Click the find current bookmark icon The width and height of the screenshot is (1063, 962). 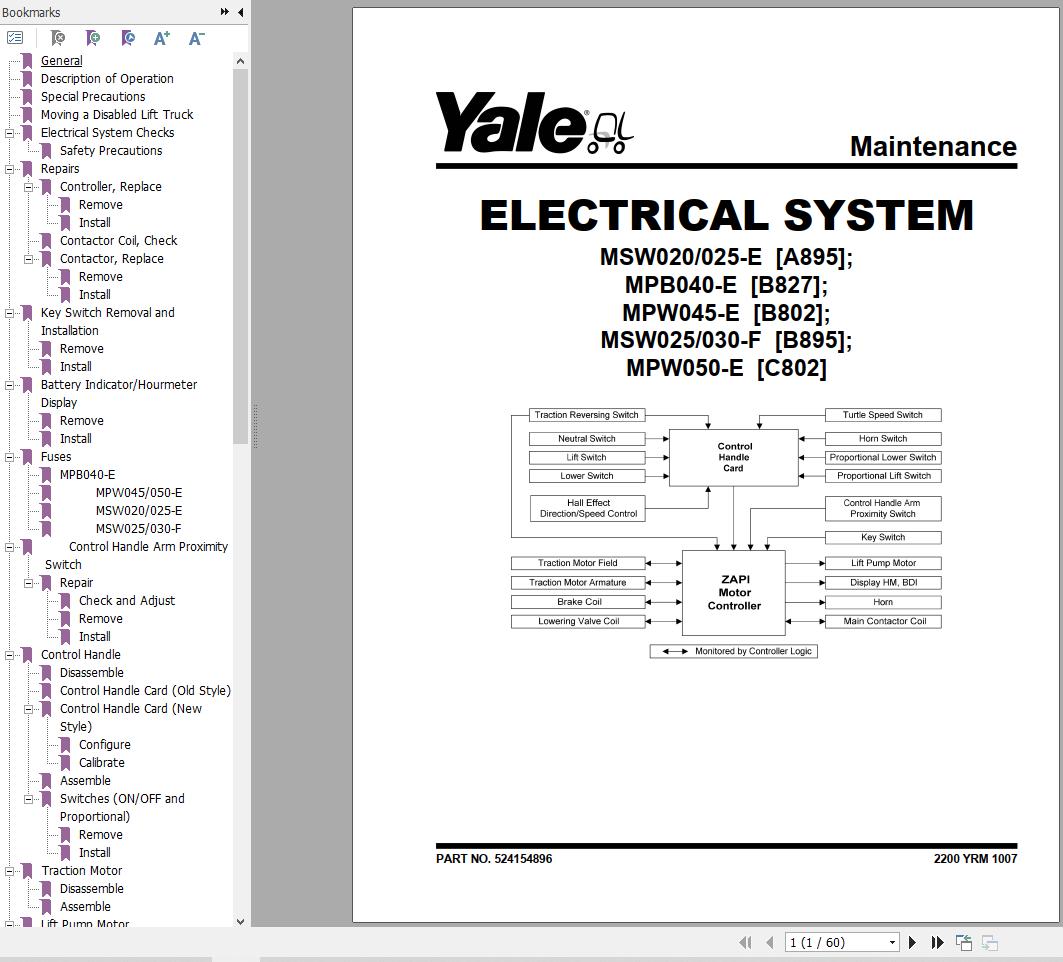click(127, 38)
